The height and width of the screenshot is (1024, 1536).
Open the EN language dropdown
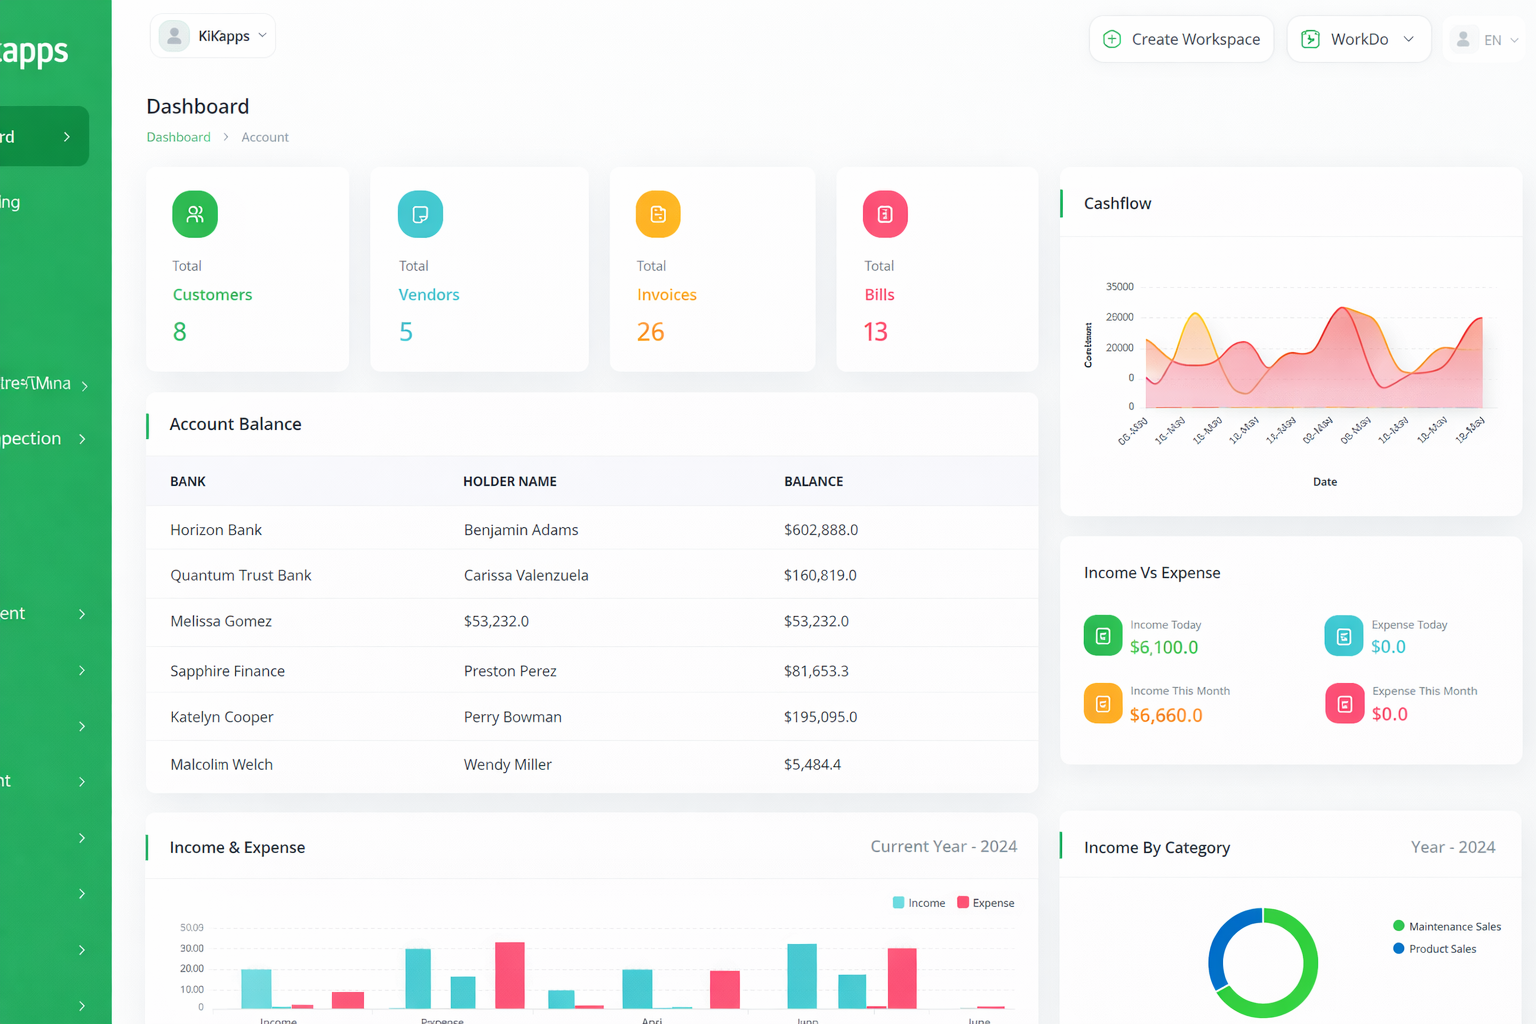point(1487,40)
